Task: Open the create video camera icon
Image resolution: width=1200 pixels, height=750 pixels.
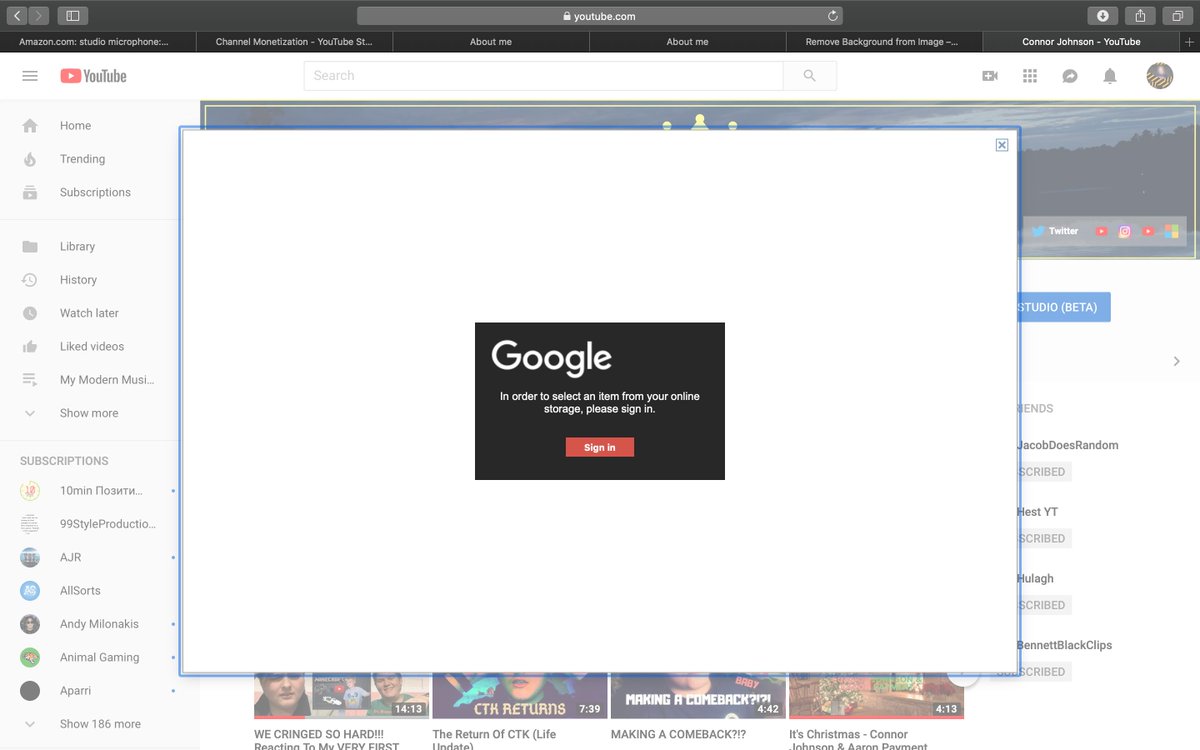Action: [990, 76]
